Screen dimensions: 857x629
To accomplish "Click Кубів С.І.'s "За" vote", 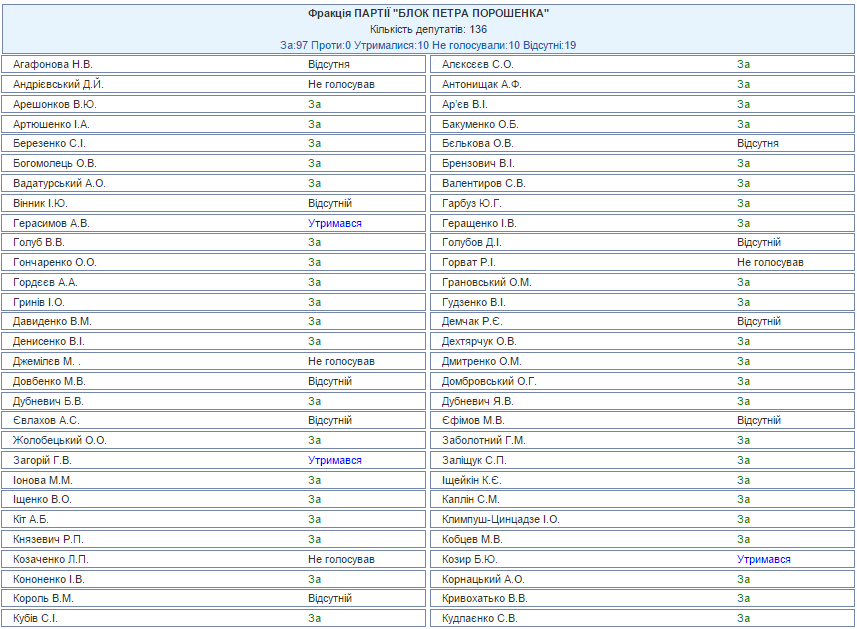I will pos(314,618).
